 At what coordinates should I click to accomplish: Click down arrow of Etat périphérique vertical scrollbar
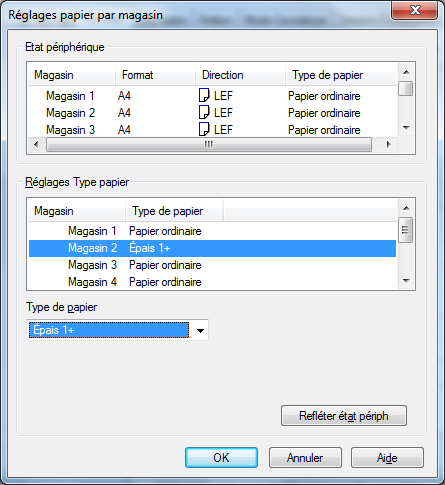406,128
